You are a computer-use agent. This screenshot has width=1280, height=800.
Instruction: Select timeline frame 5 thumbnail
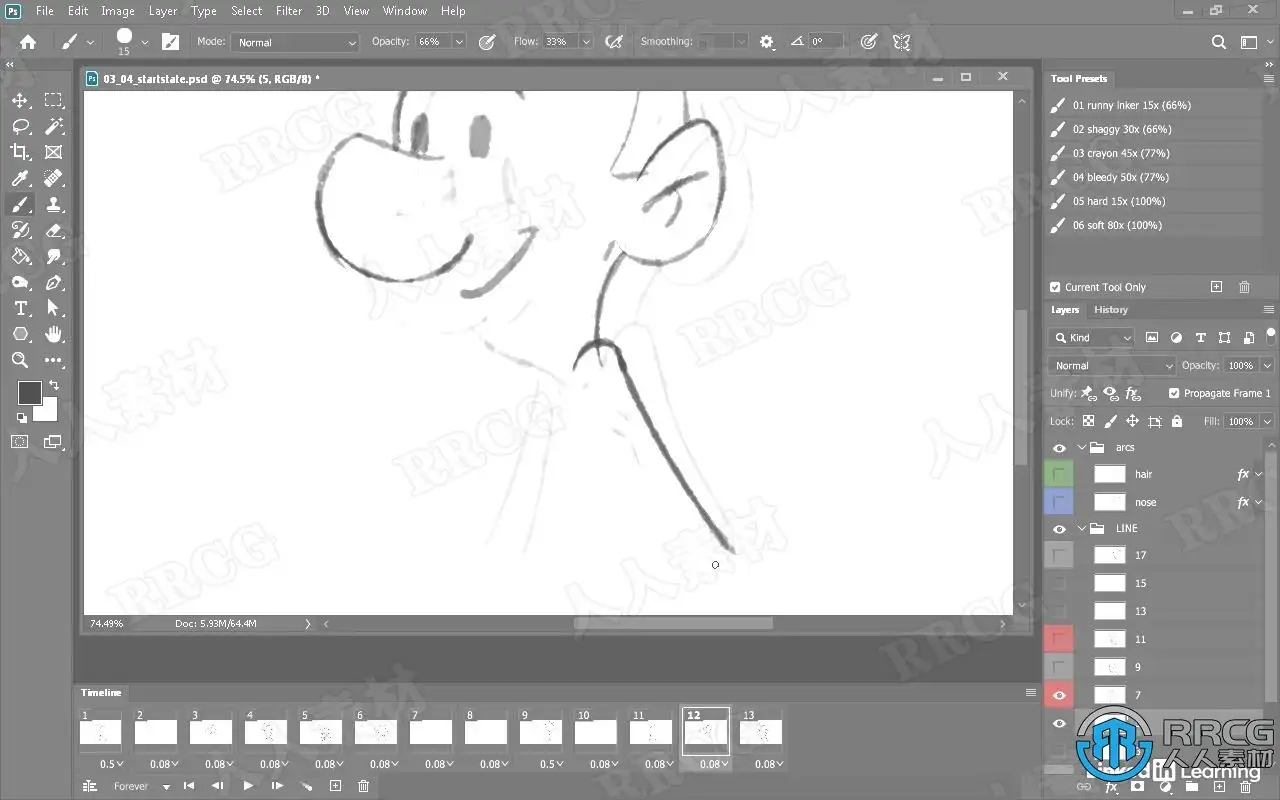point(321,732)
